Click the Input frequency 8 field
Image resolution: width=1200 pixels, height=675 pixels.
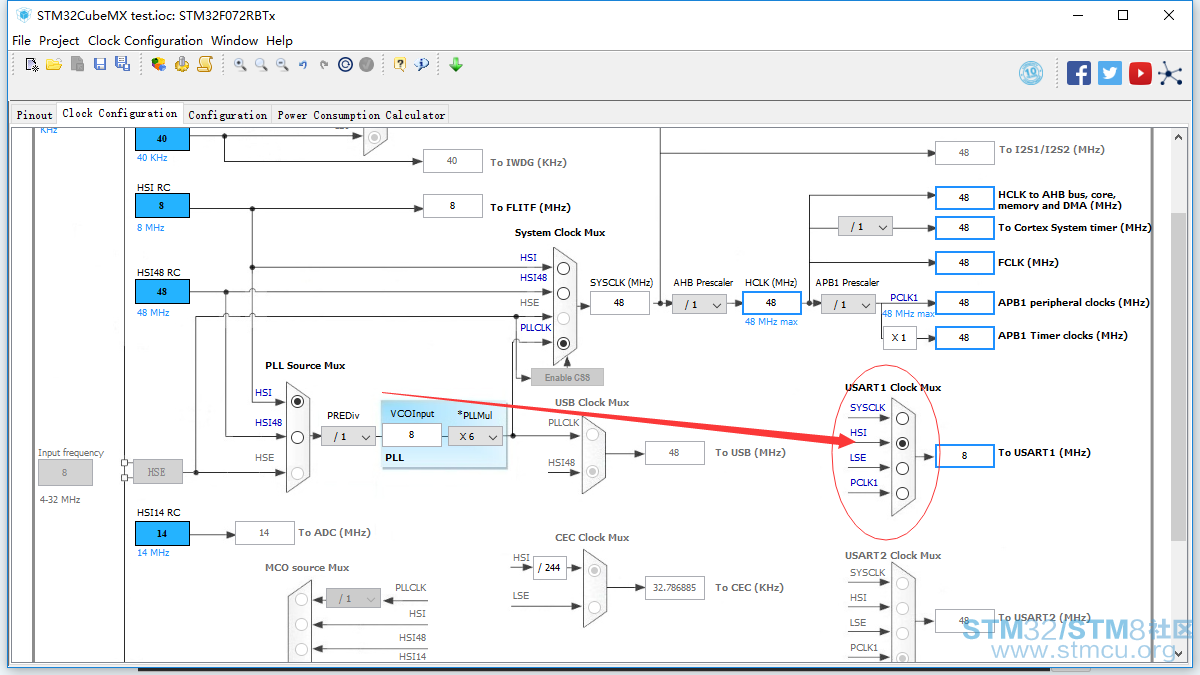65,473
